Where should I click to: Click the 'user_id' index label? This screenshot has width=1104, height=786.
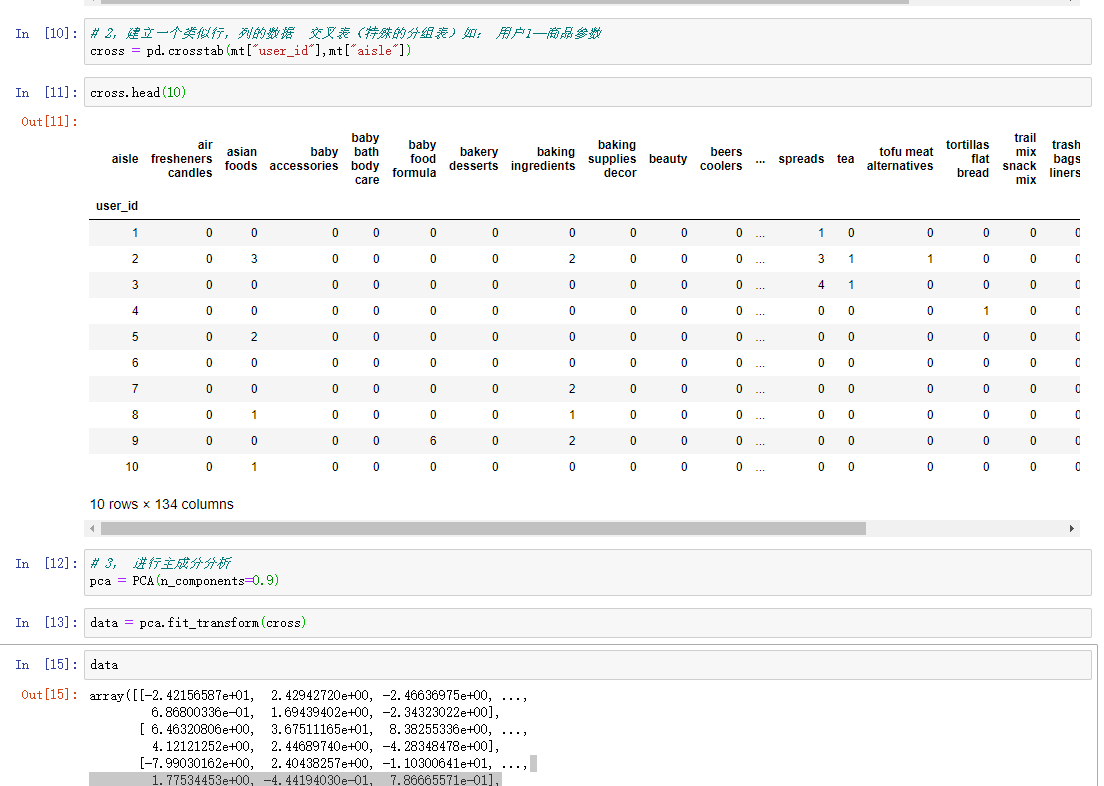[117, 206]
